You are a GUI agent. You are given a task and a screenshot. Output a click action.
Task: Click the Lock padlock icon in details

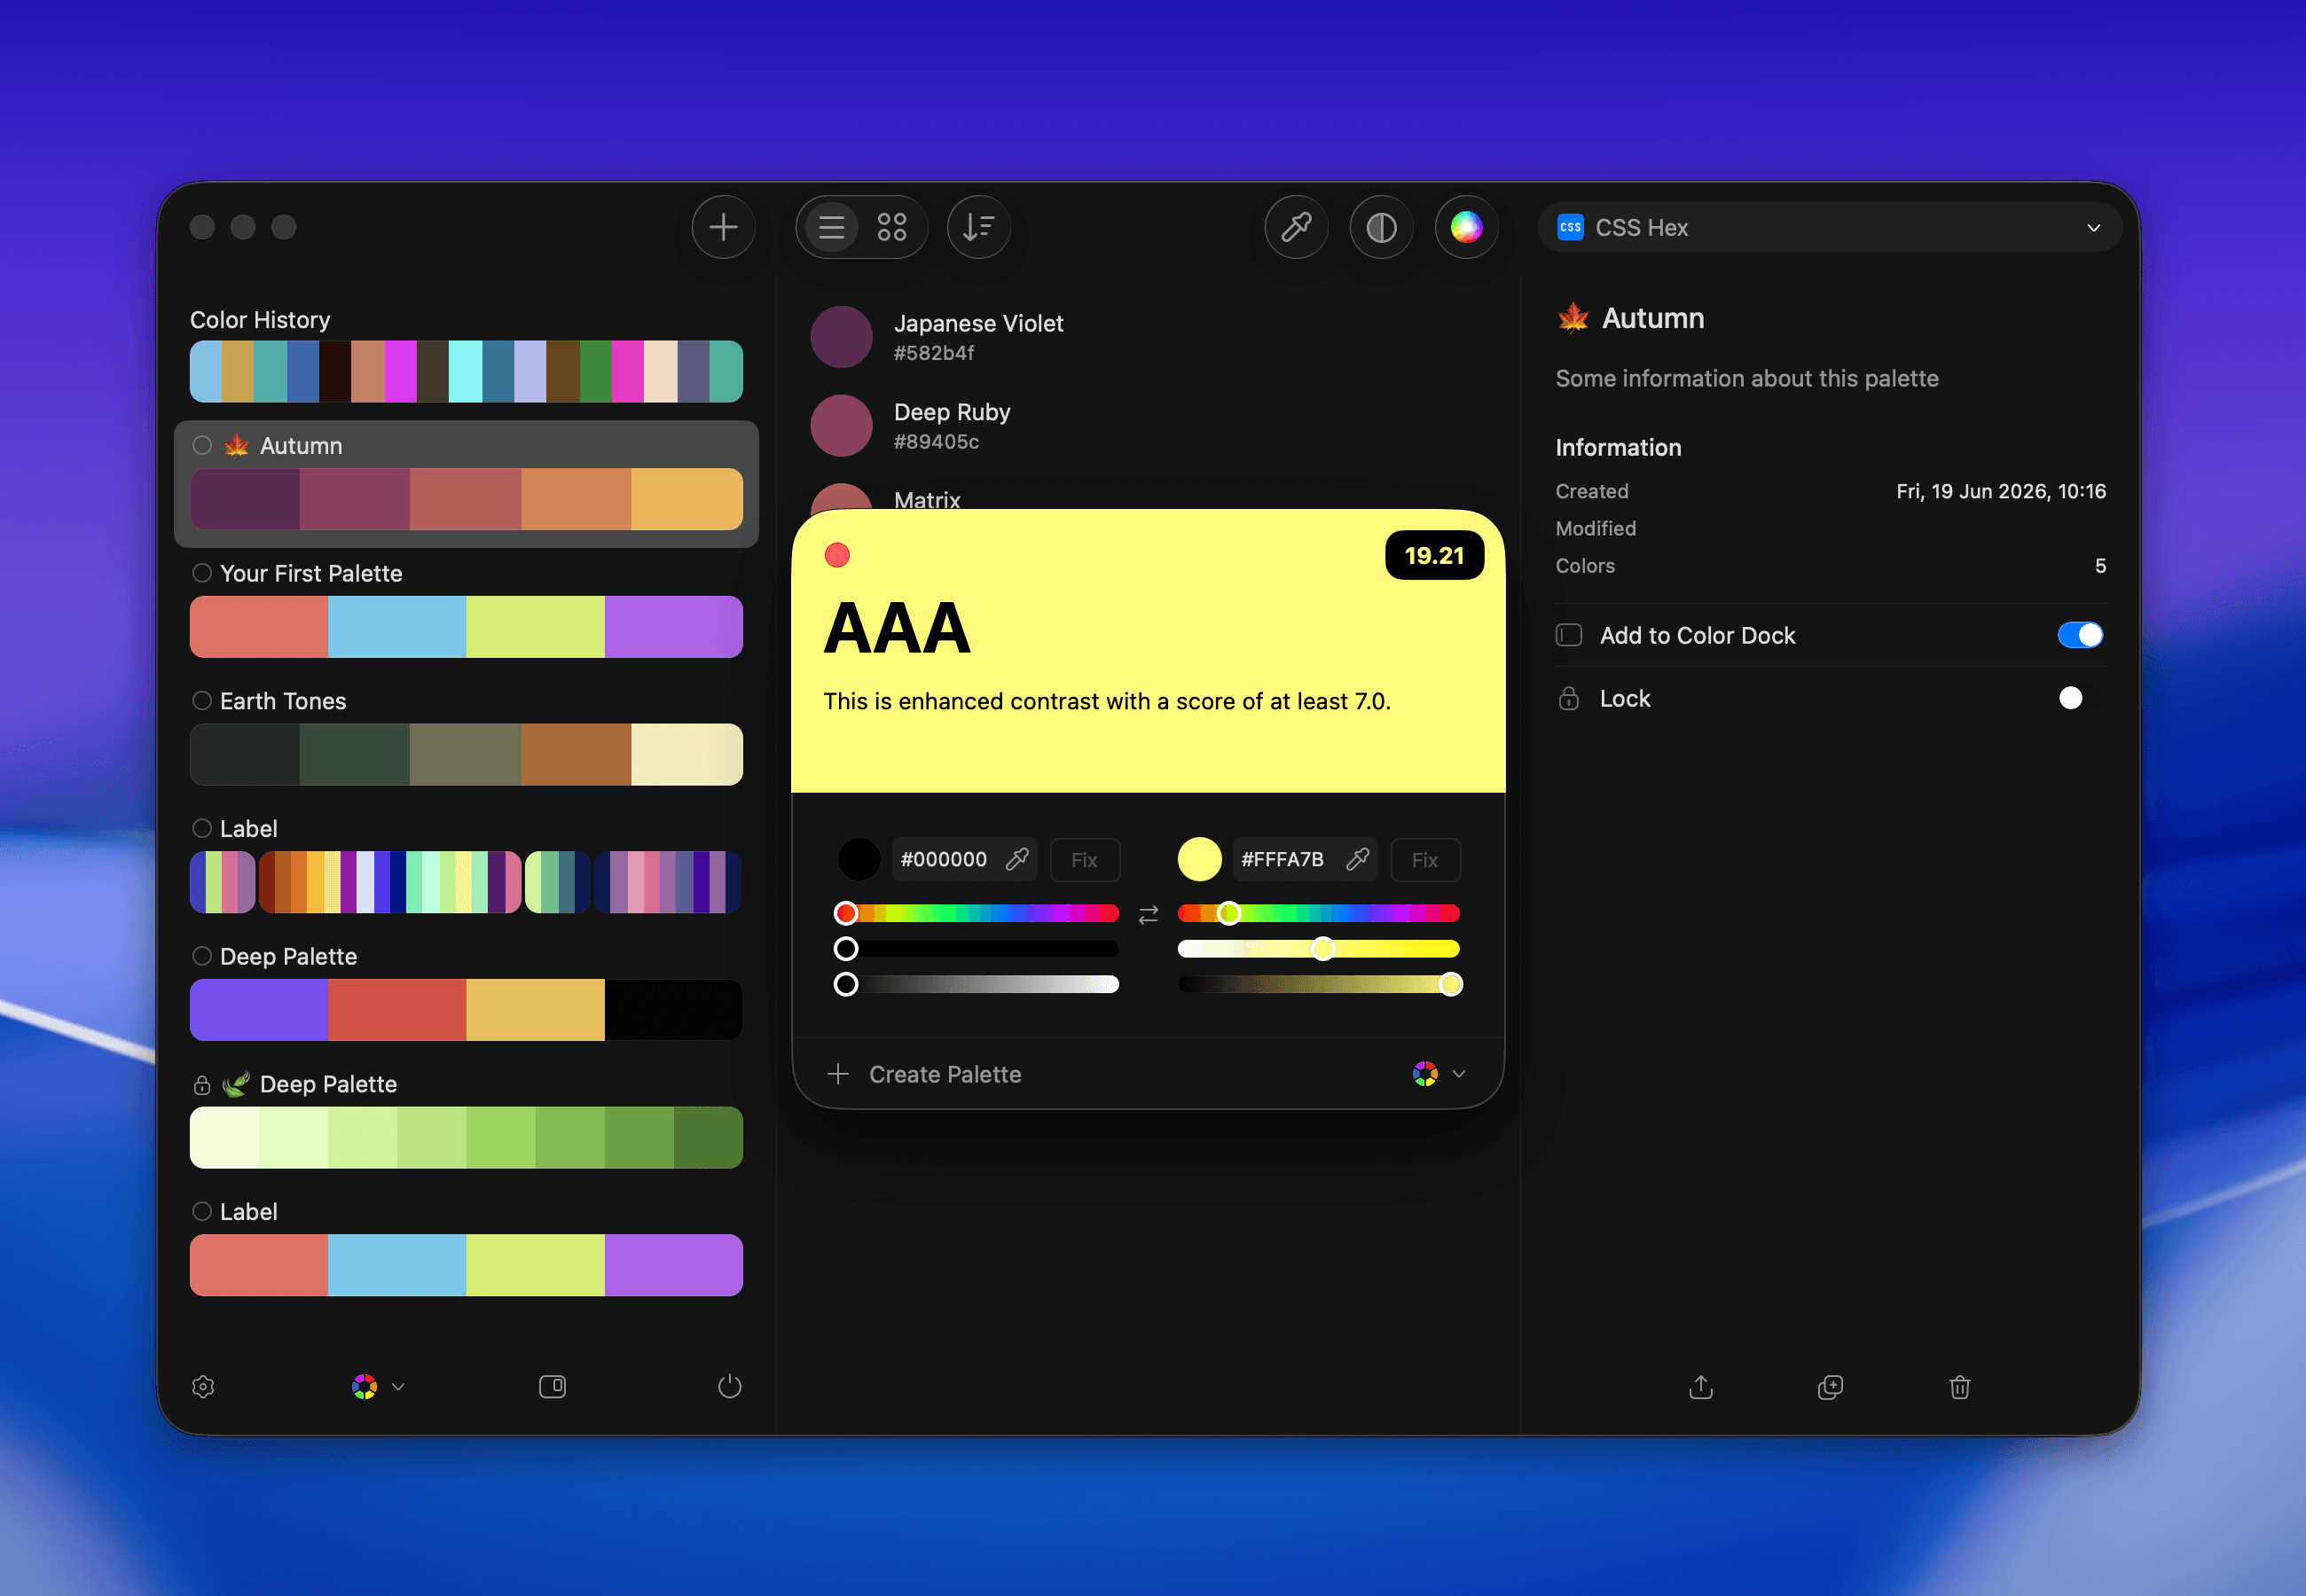click(x=1569, y=698)
